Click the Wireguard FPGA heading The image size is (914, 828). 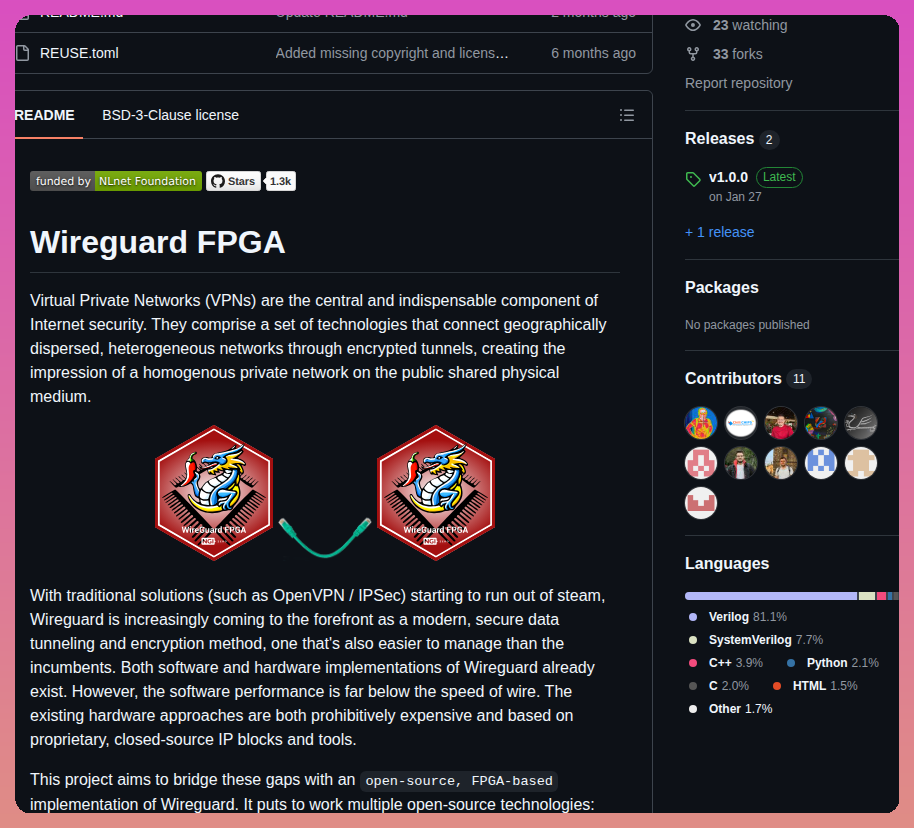tap(157, 242)
